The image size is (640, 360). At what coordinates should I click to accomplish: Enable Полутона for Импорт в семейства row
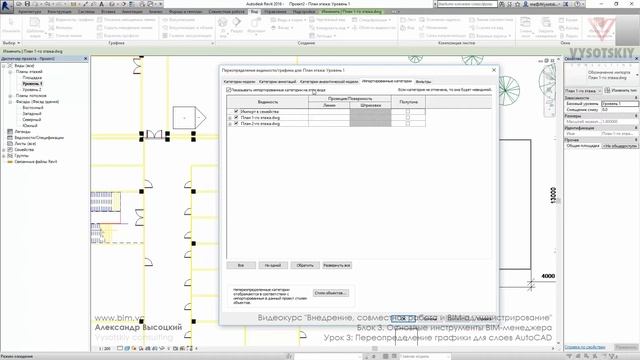[408, 111]
